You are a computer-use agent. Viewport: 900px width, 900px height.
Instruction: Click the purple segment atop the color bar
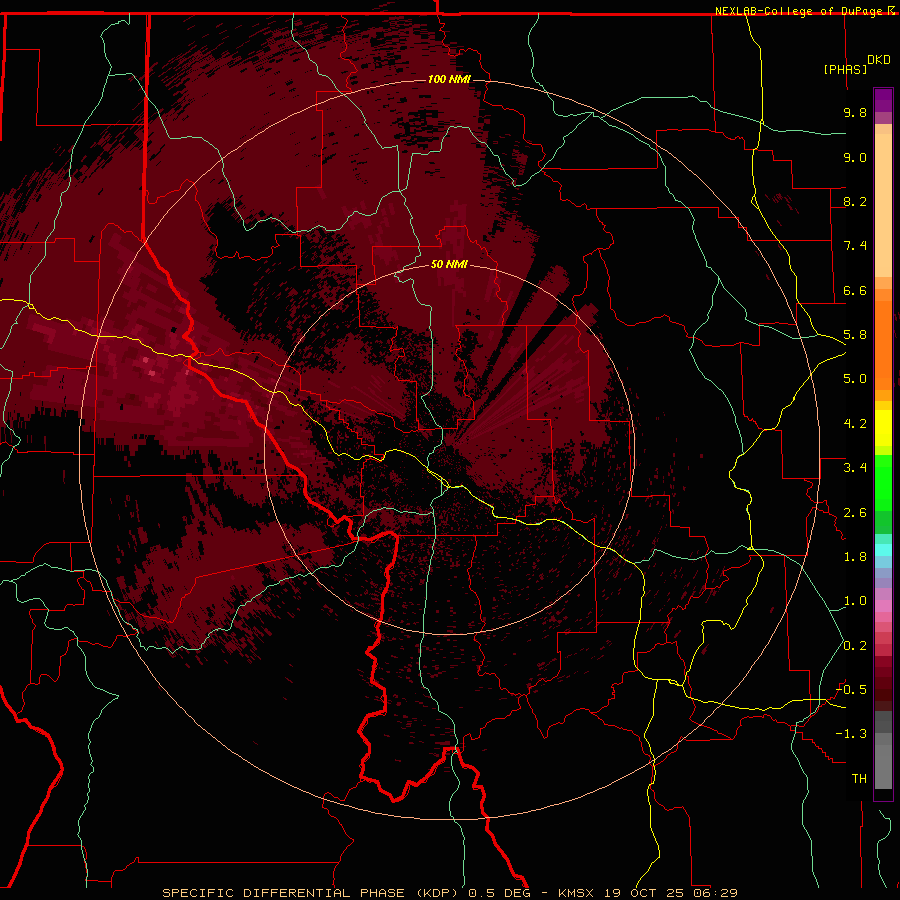883,100
